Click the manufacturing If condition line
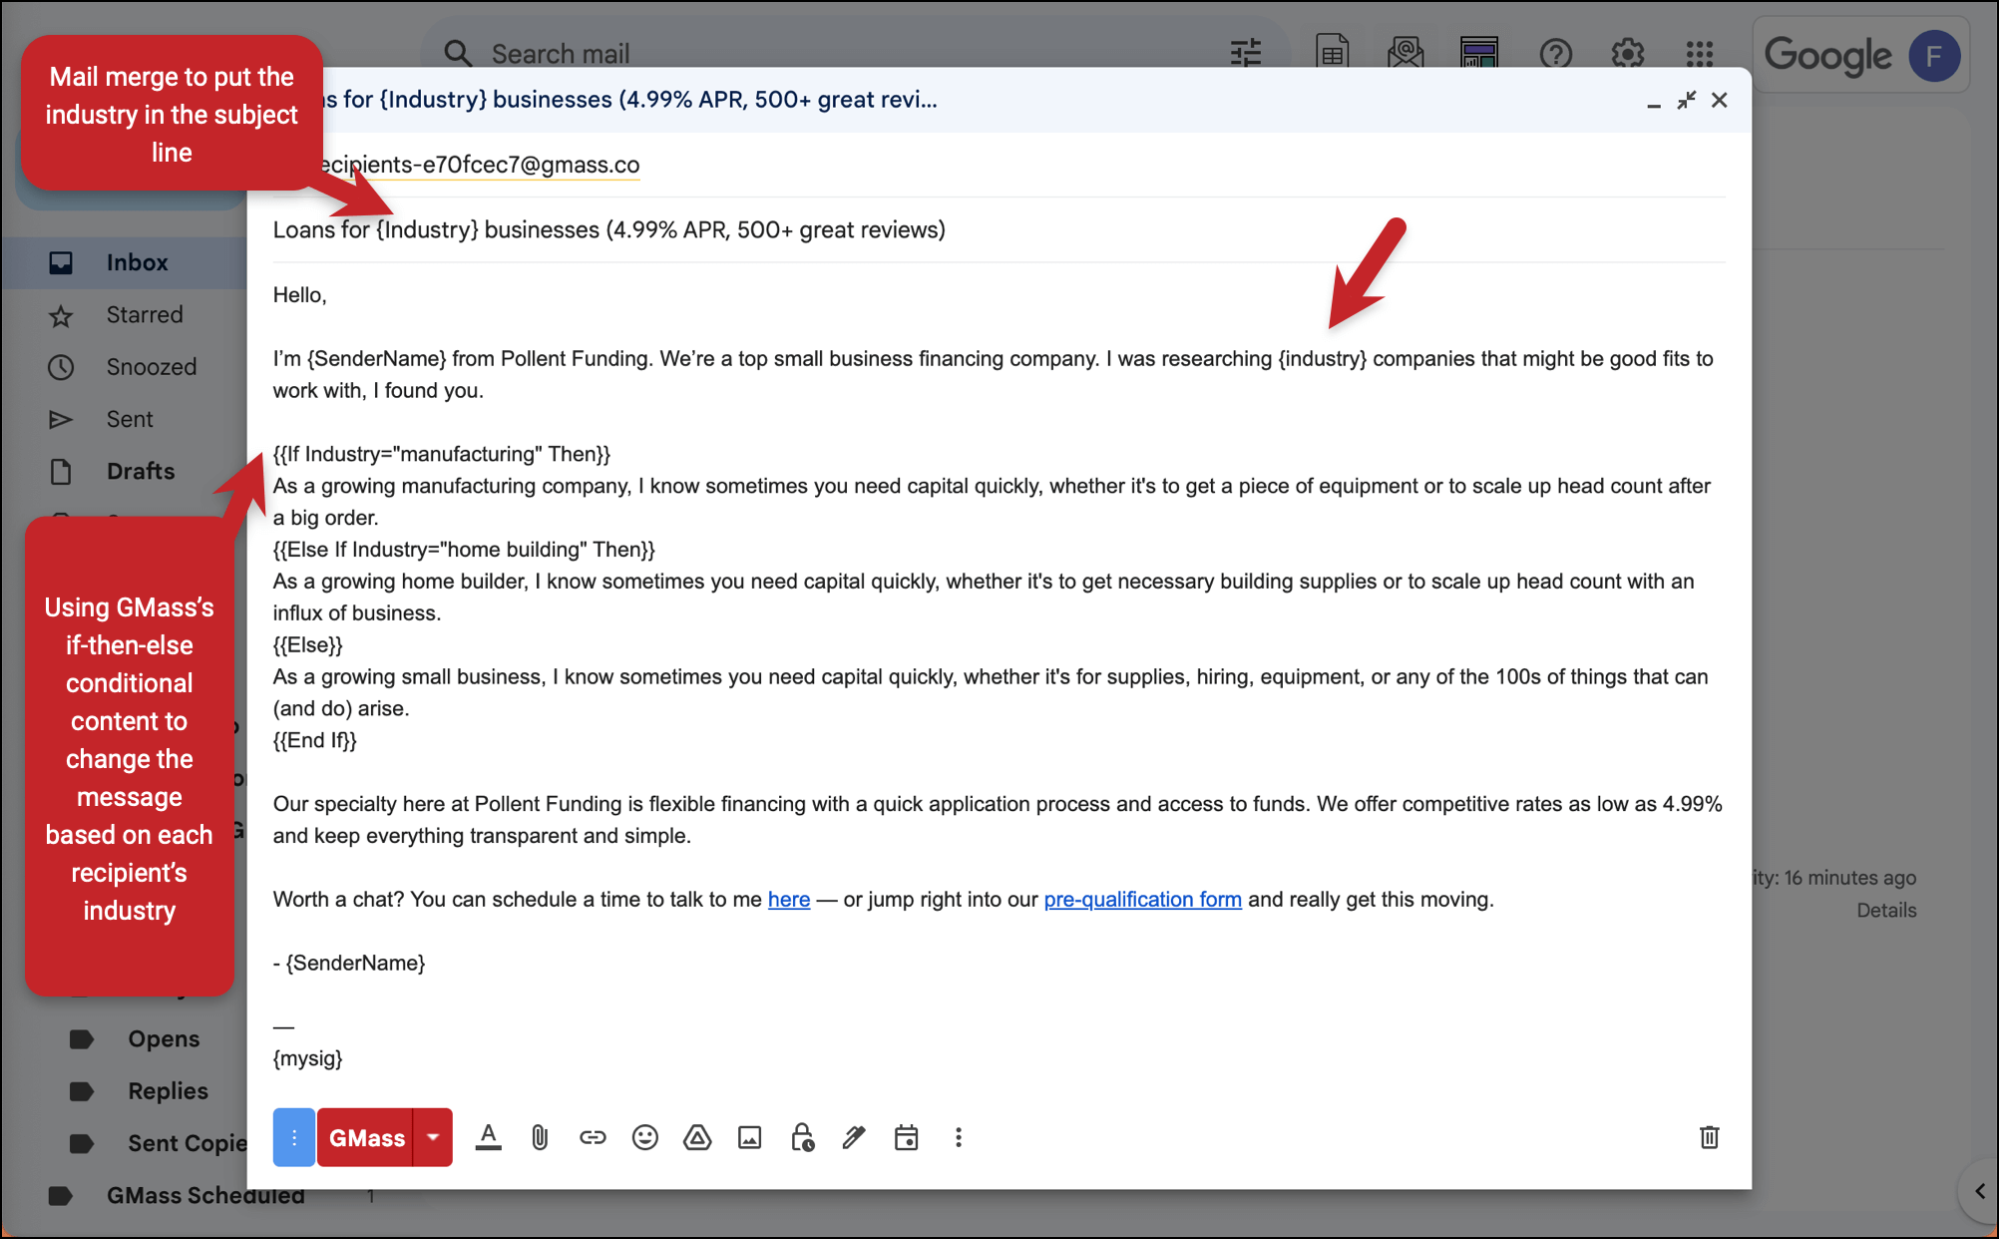1999x1239 pixels. [441, 454]
